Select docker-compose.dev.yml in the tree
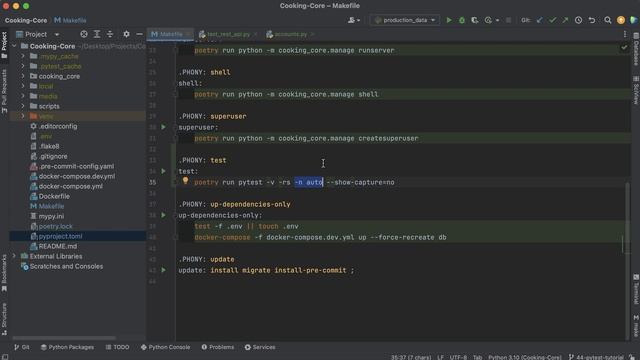The width and height of the screenshot is (640, 360). 78,176
